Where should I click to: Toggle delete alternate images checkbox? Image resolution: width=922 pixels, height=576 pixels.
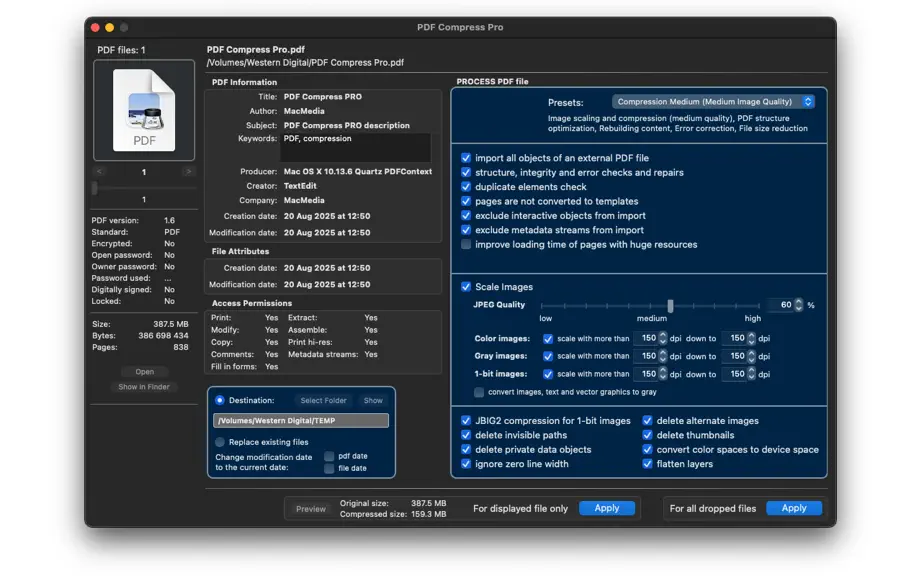click(x=647, y=421)
